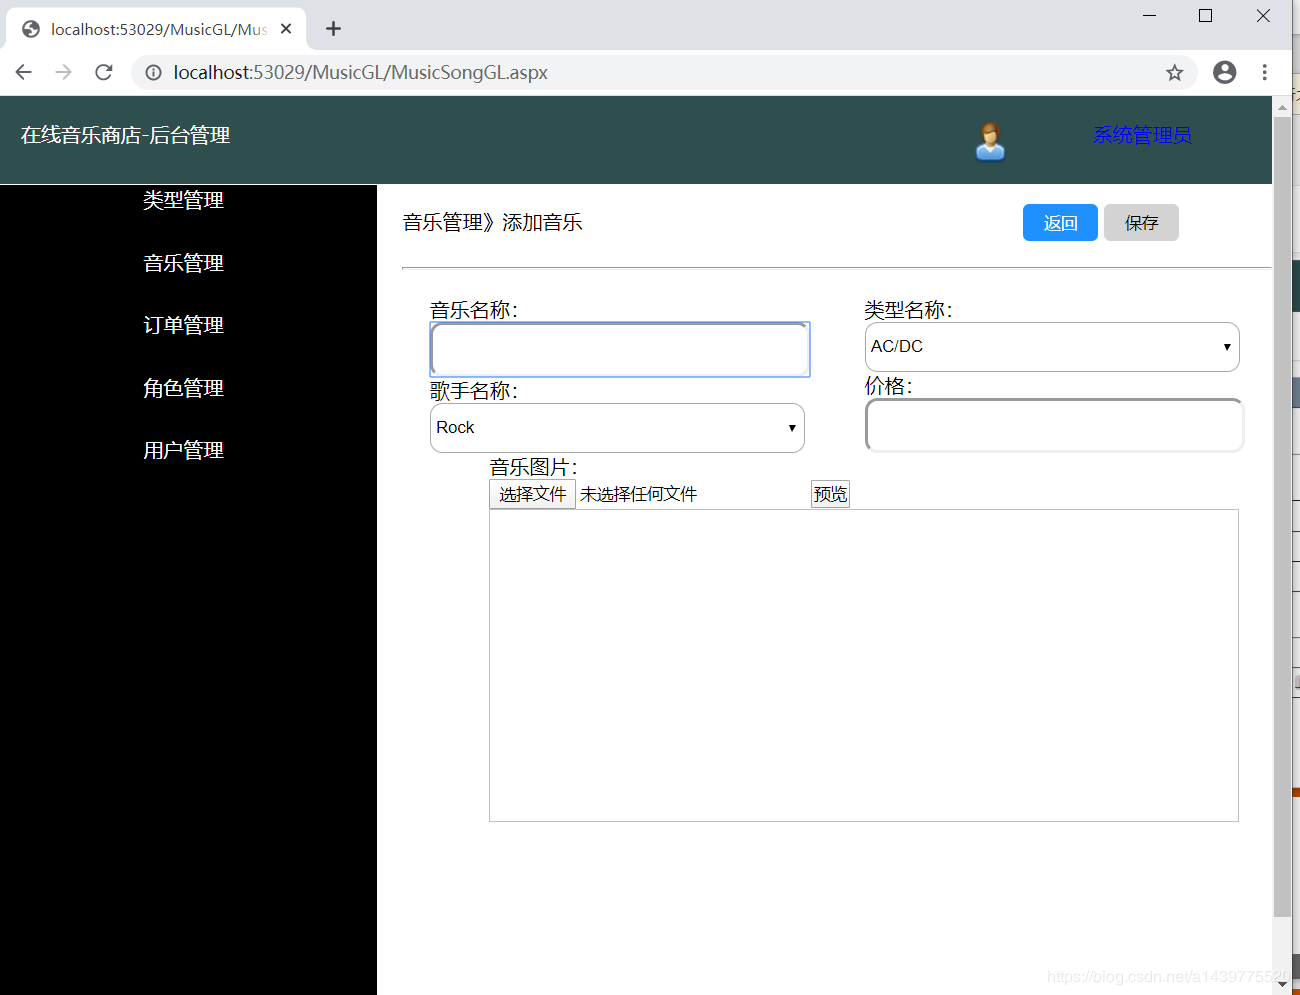Screen dimensions: 1300x995
Task: Reload the page with refresh icon
Action: pos(104,72)
